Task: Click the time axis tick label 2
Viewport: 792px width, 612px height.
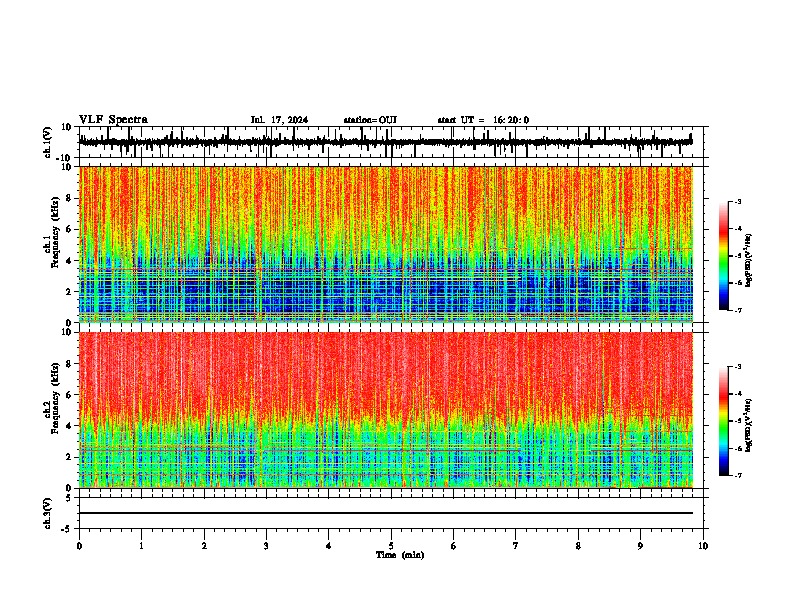Action: (x=204, y=546)
